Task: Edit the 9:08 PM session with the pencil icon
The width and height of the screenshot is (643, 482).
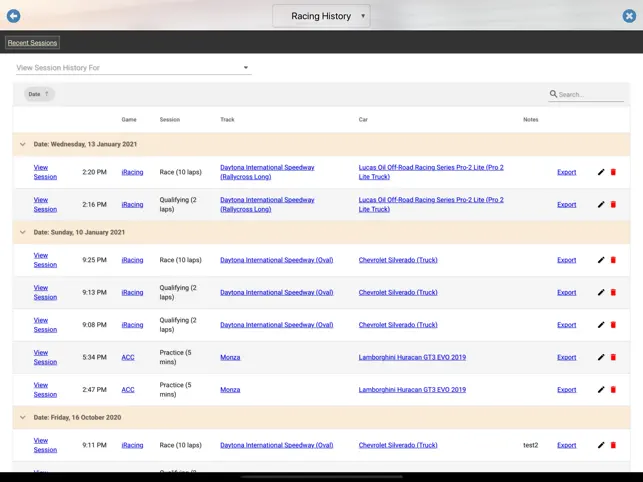Action: coord(601,325)
